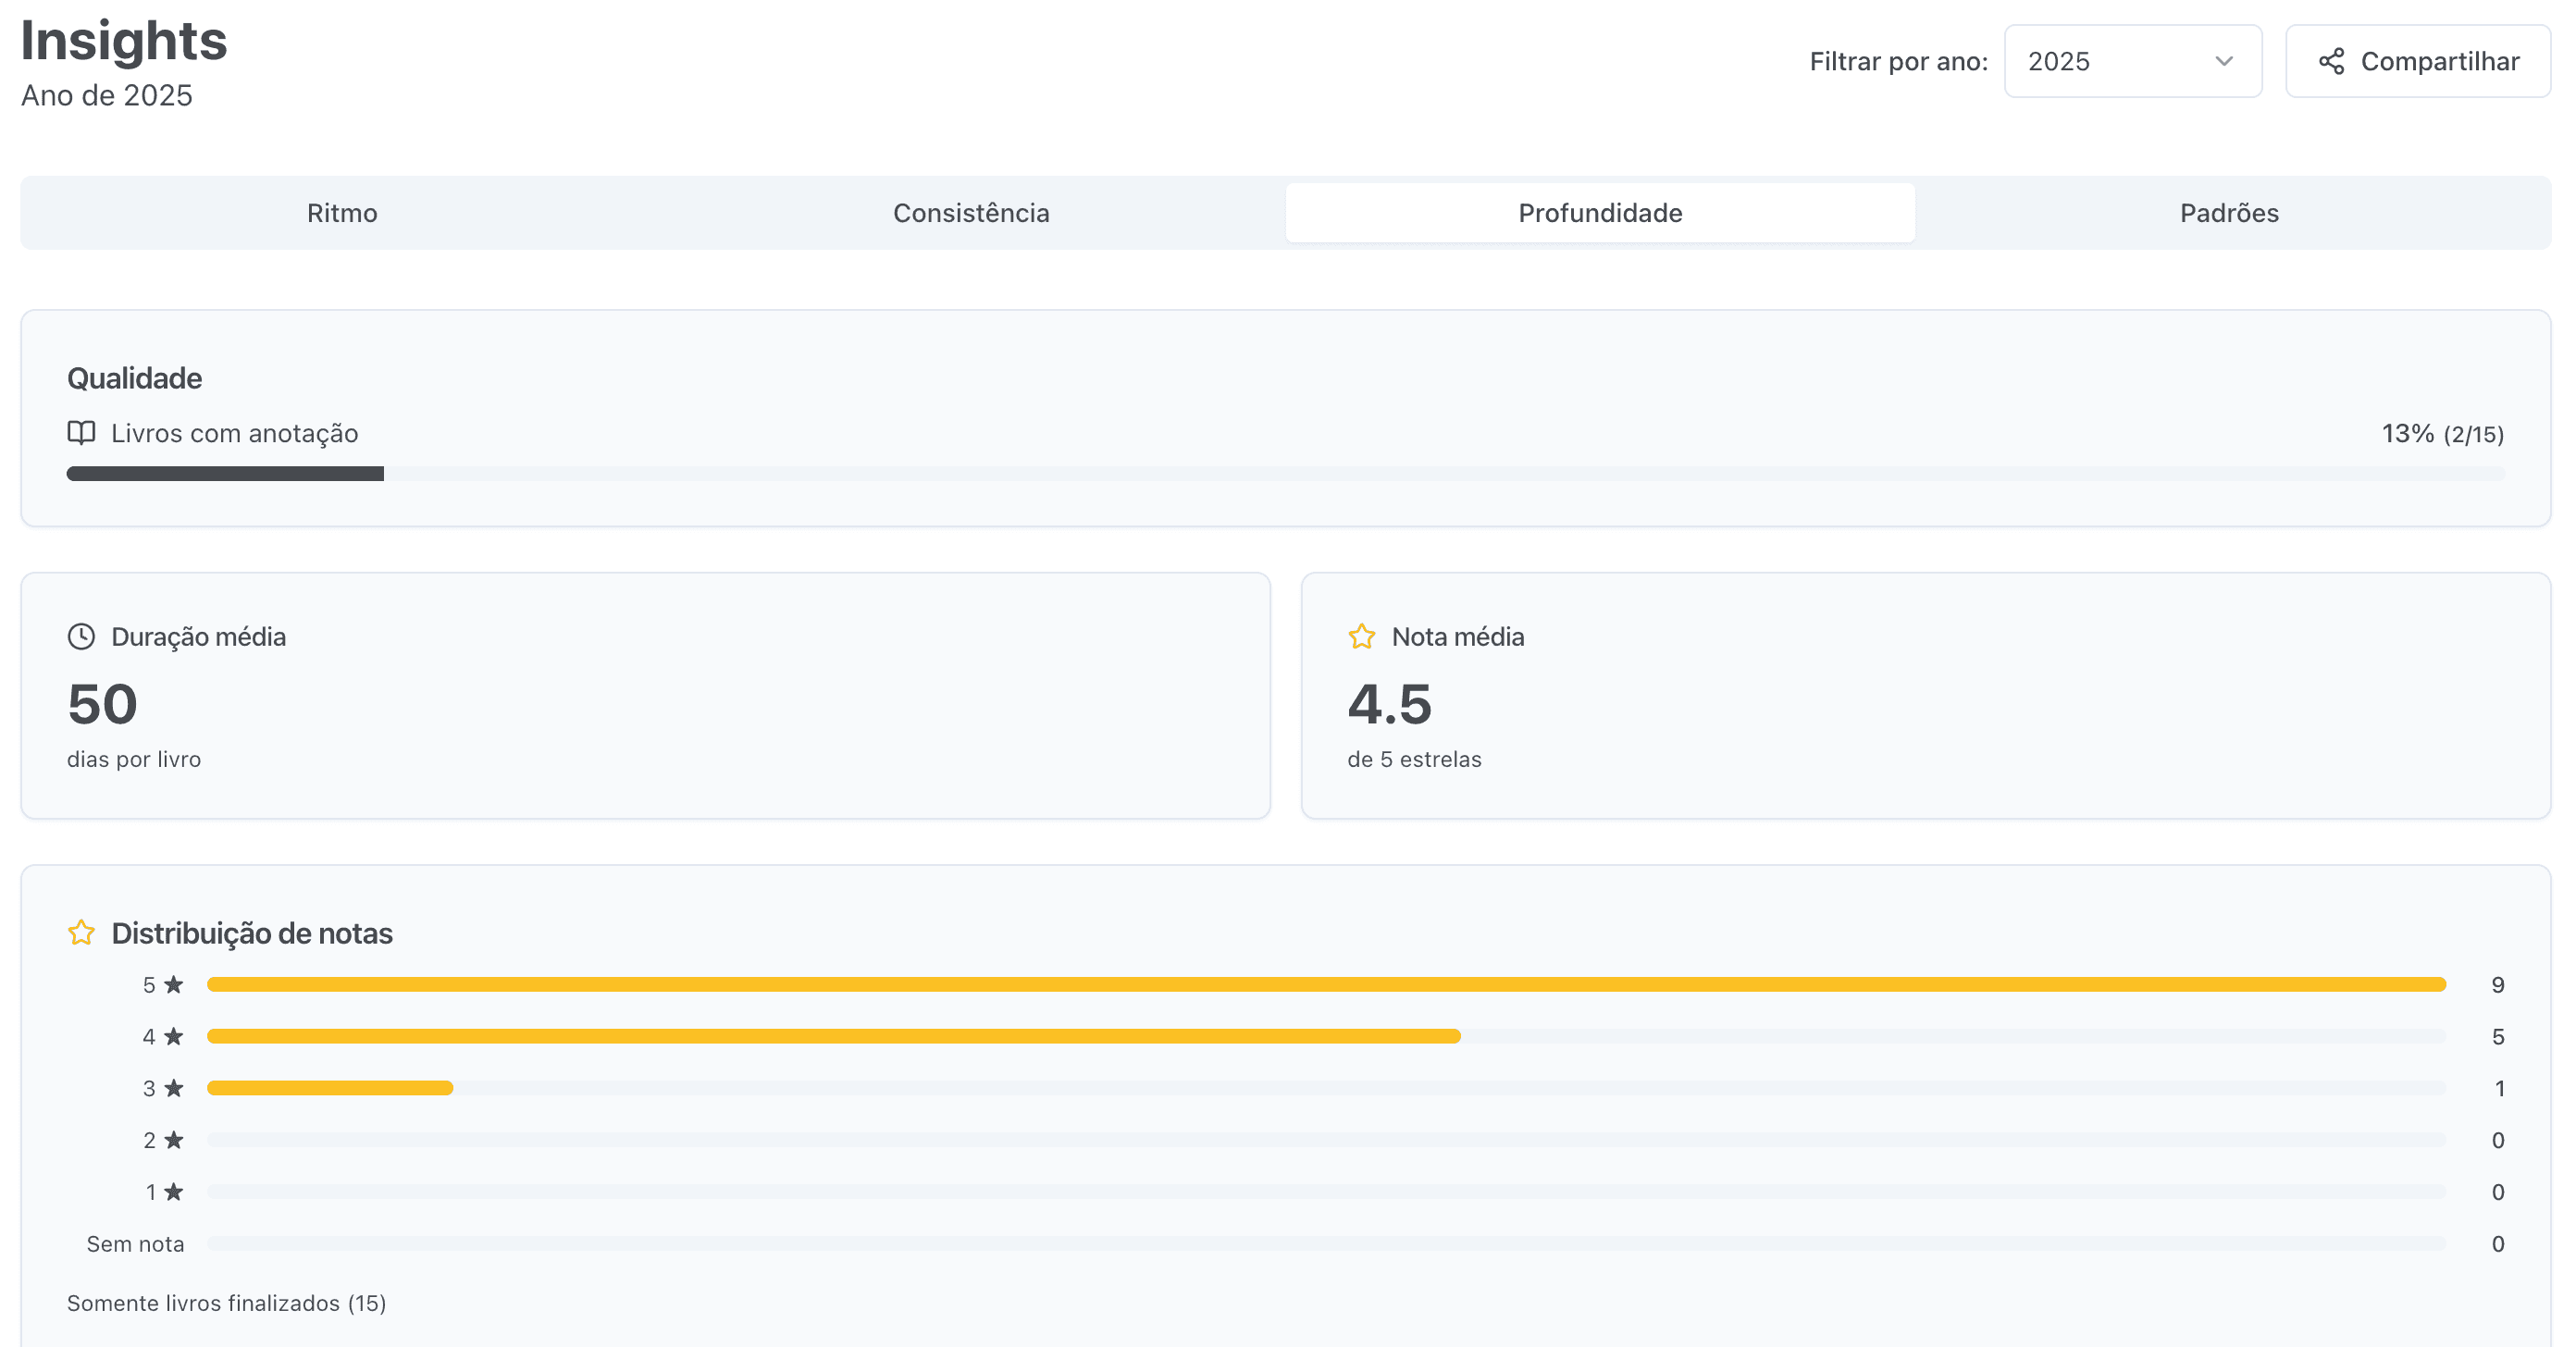The image size is (2576, 1347).
Task: Click the Qualidade section heading
Action: [134, 378]
